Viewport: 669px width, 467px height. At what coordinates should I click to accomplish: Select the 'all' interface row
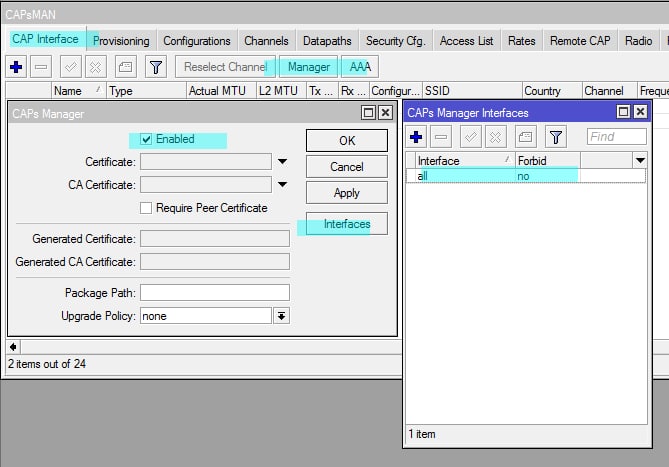(x=526, y=176)
